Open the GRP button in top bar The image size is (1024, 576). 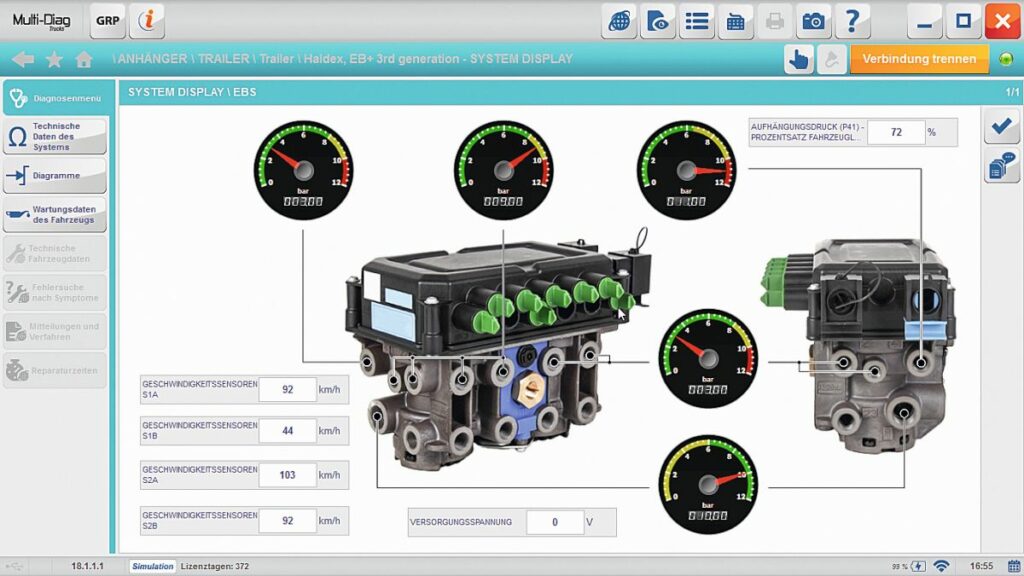[x=108, y=20]
